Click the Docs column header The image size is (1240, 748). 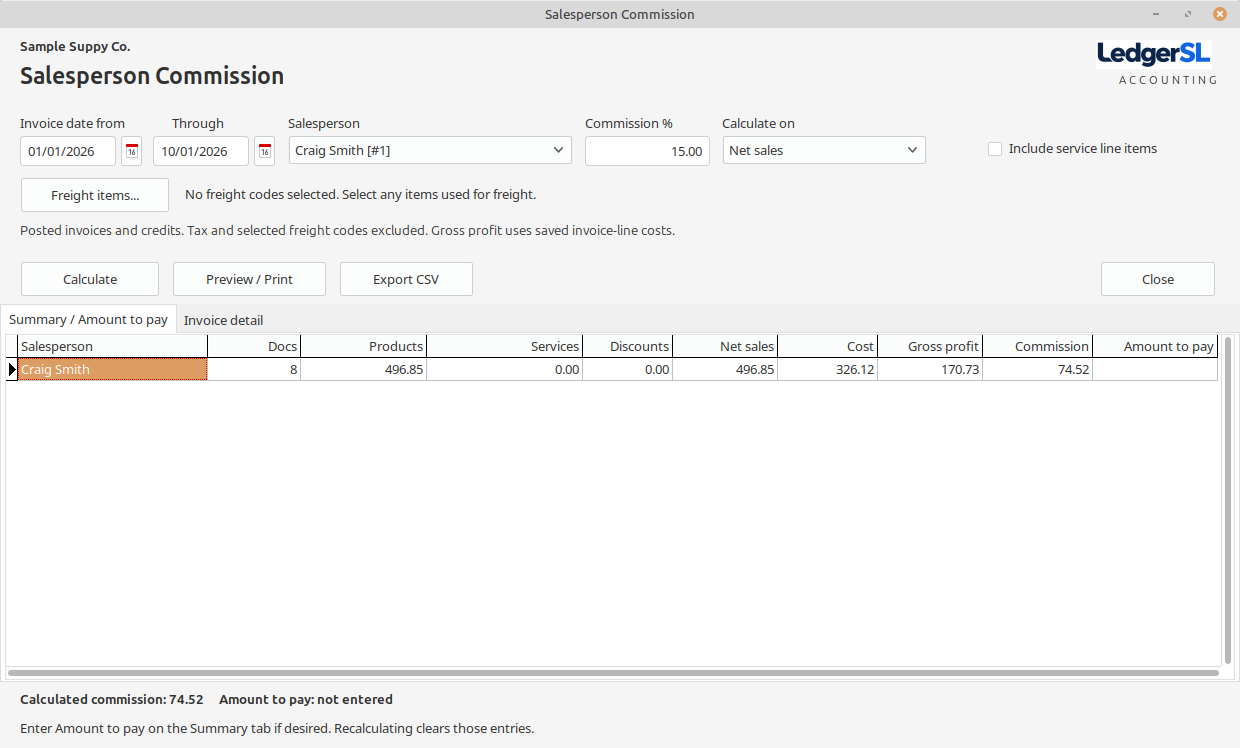click(254, 346)
